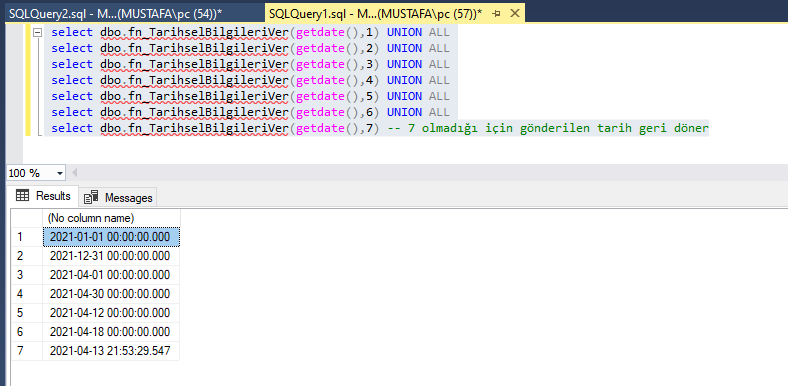Click cell 2021-04-18 00:00:00.000

(111, 332)
